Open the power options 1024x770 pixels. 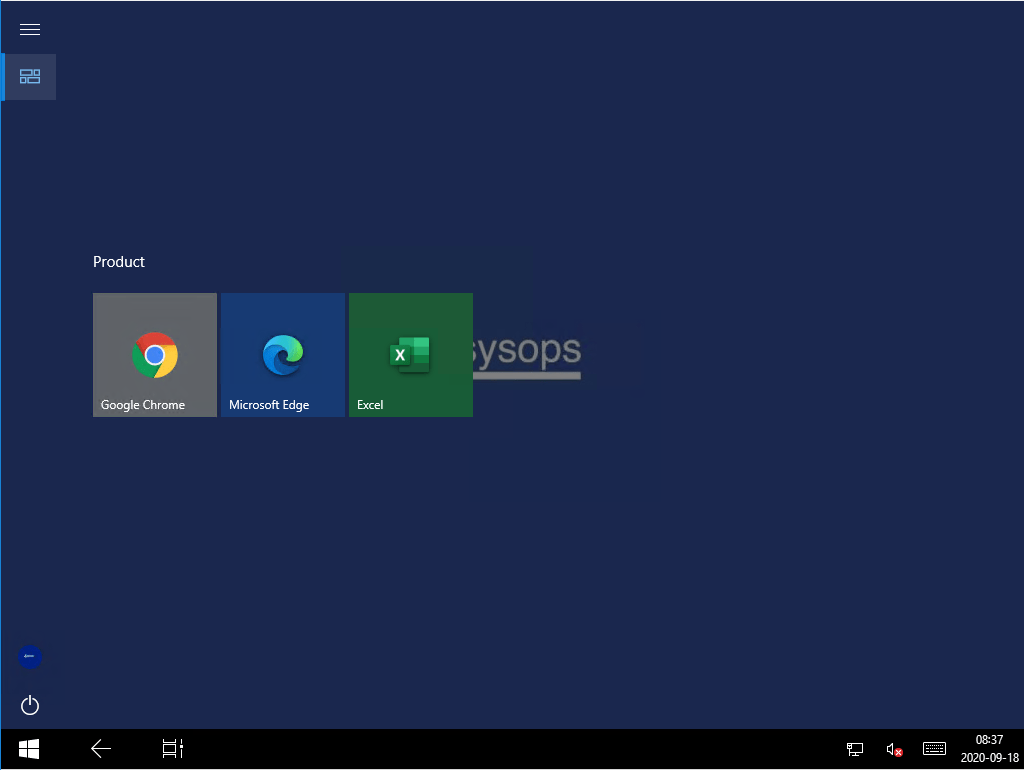pyautogui.click(x=29, y=705)
